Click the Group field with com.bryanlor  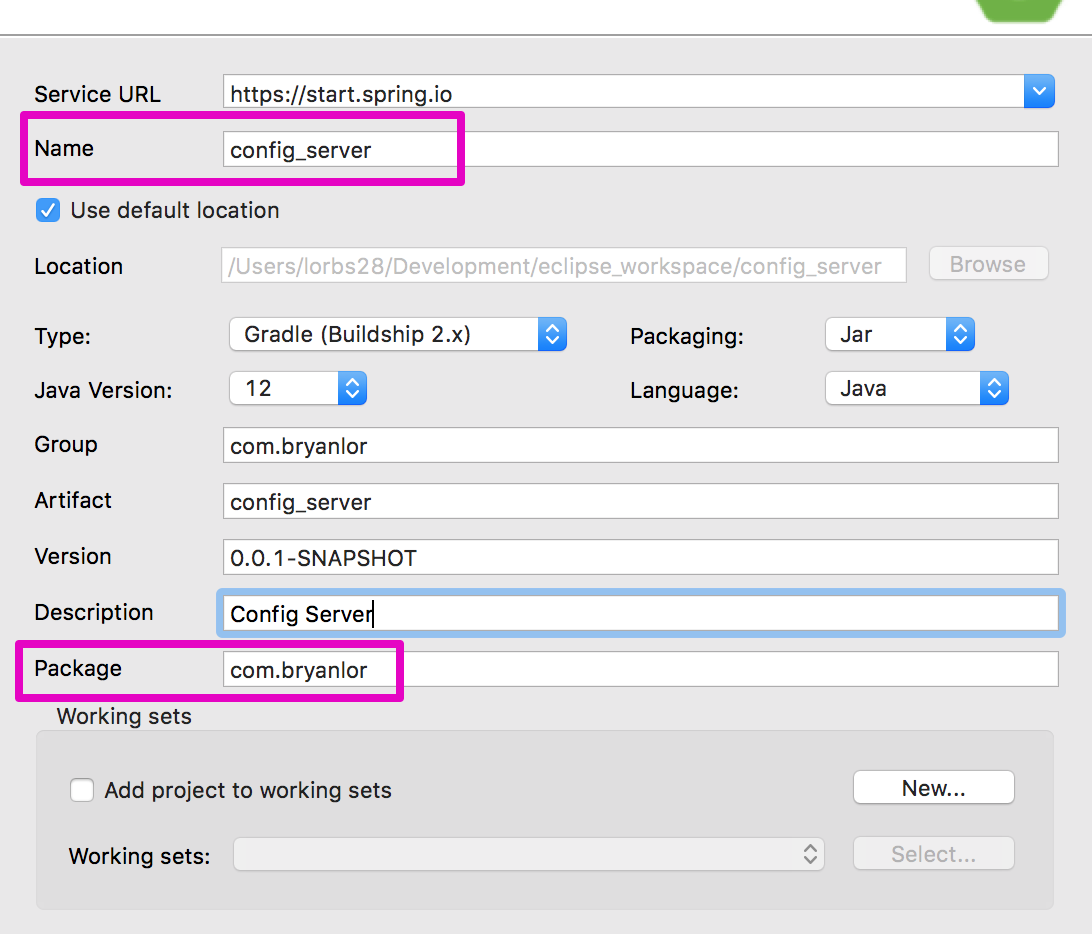(x=640, y=446)
